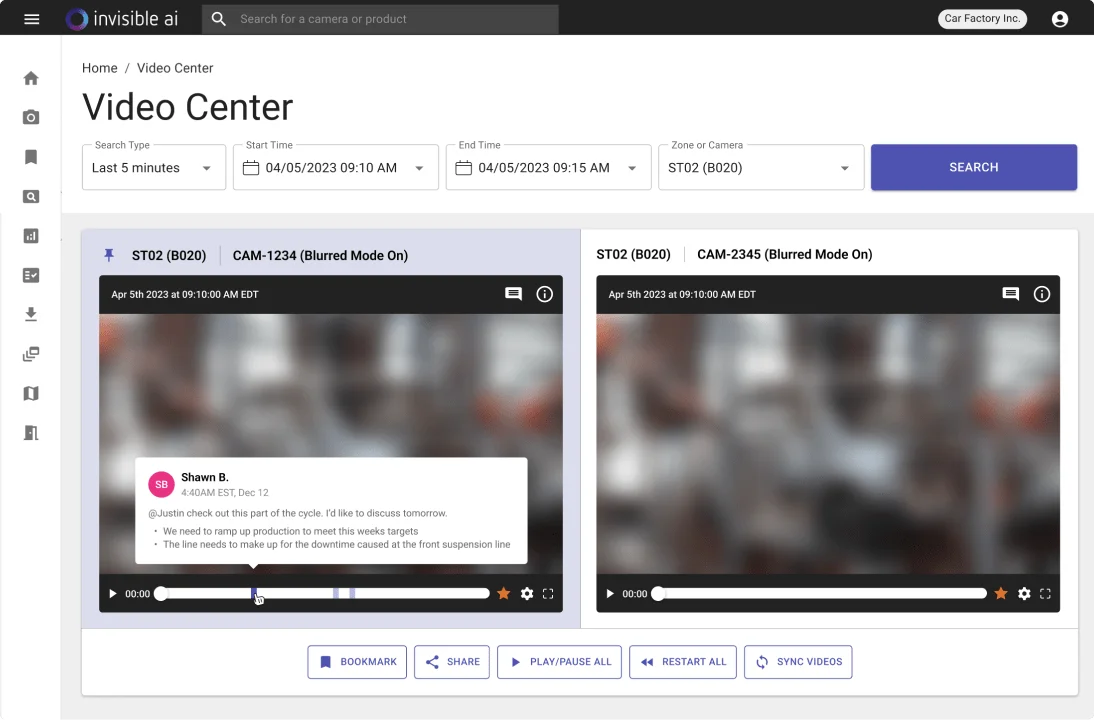
Task: Toggle the sidebar with the hamburger menu
Action: [x=31, y=18]
